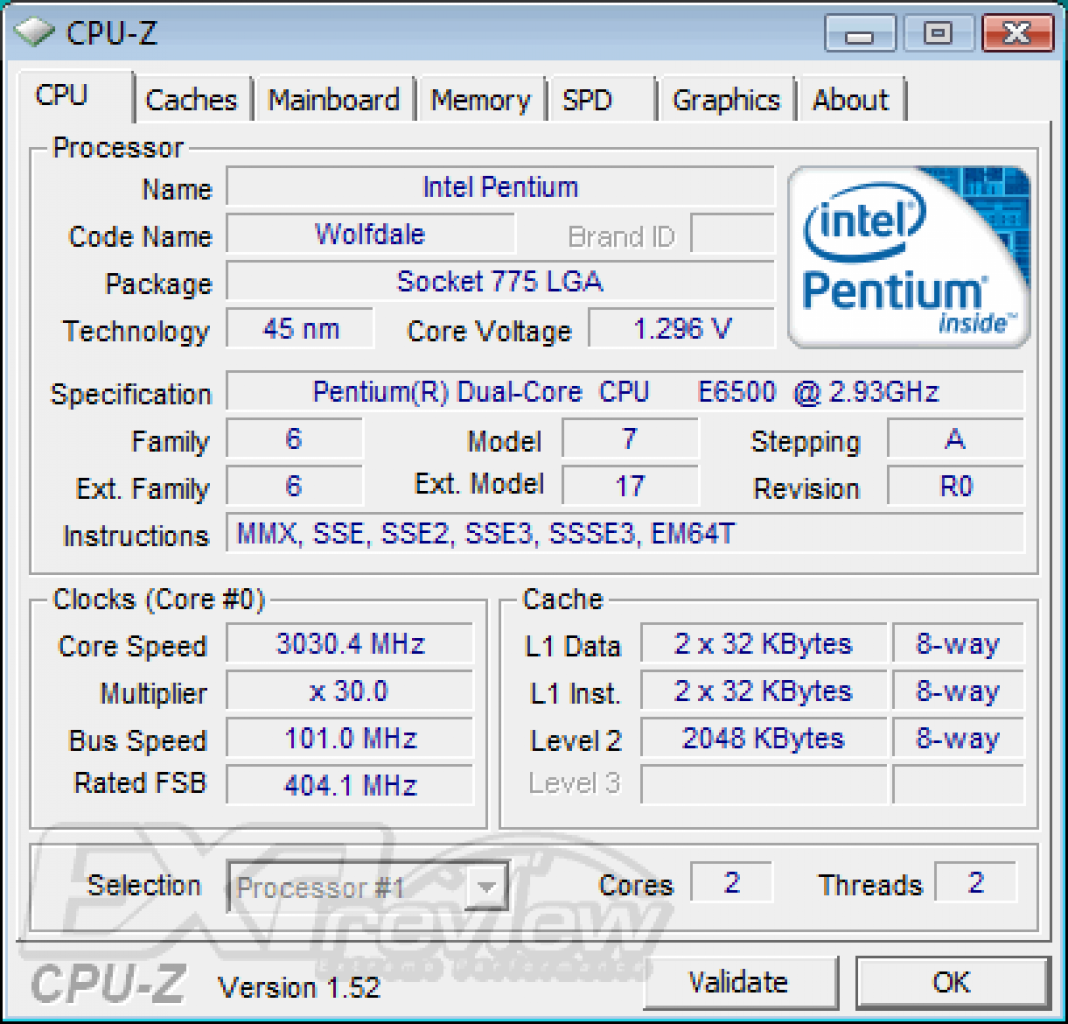Show the About tab
1068x1024 pixels.
(x=852, y=100)
